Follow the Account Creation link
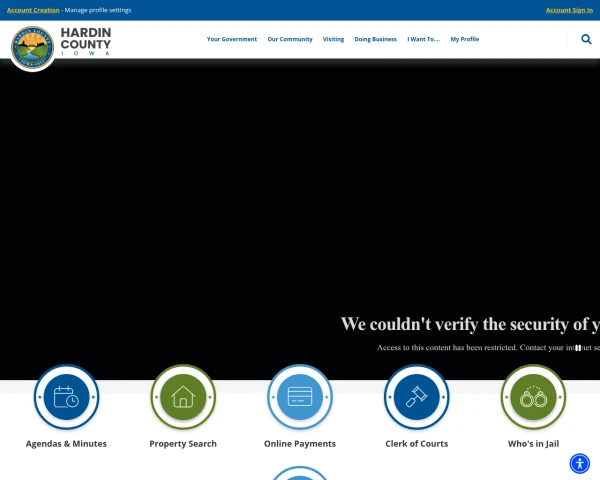Image resolution: width=600 pixels, height=480 pixels. pyautogui.click(x=33, y=10)
